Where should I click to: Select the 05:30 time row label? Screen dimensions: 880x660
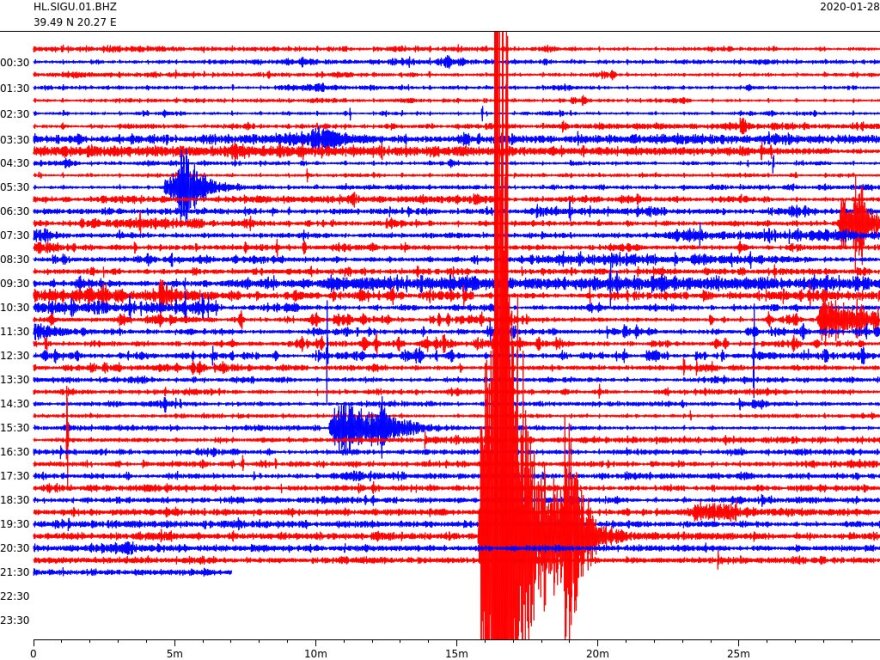[x=15, y=187]
